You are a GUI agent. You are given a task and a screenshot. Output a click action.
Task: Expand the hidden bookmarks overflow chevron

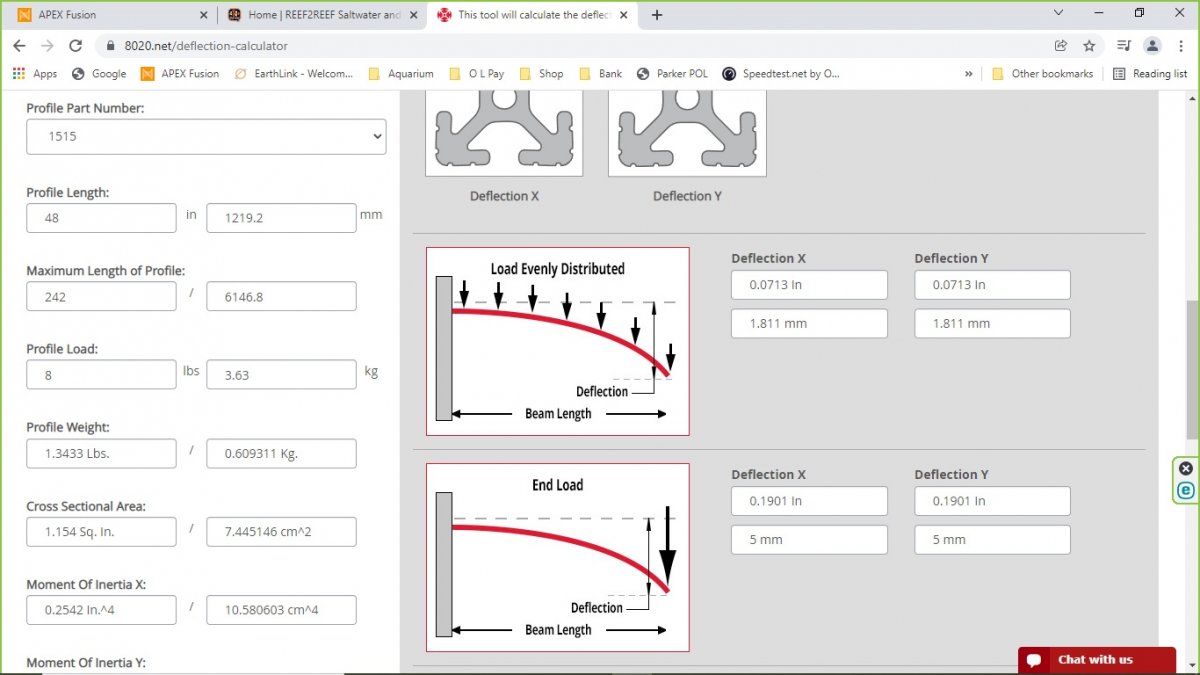click(x=969, y=74)
